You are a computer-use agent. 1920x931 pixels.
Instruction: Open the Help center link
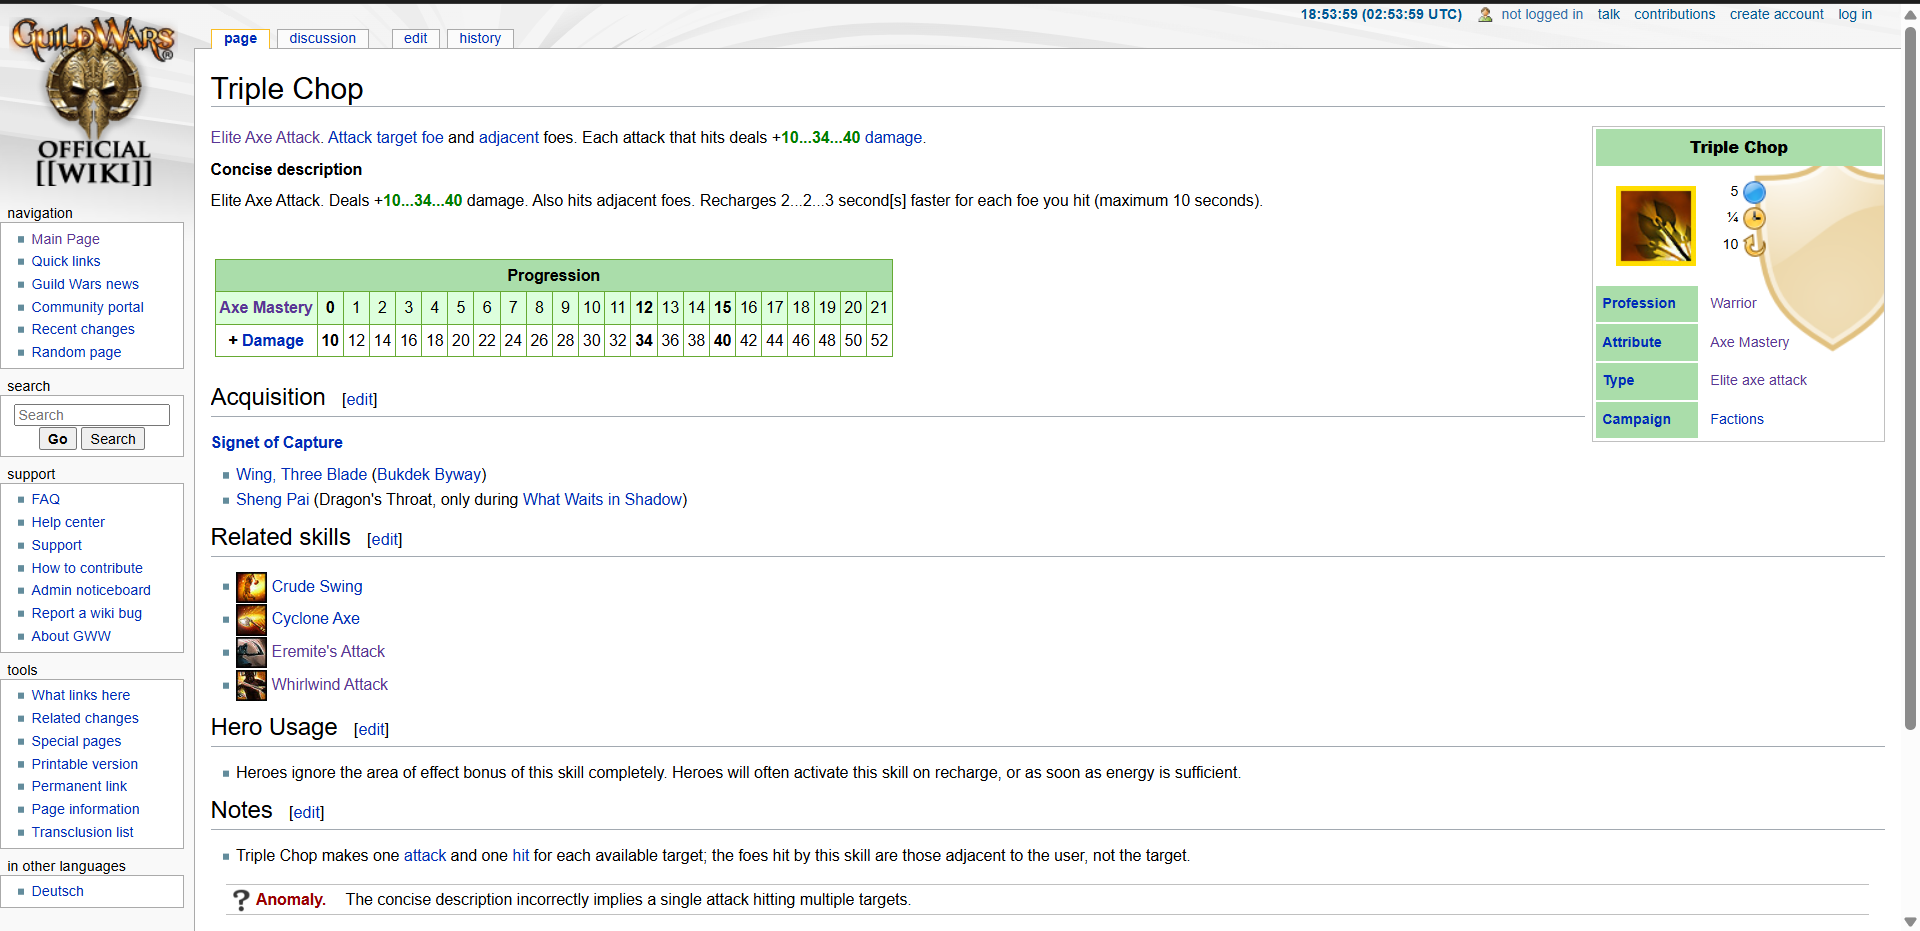pyautogui.click(x=68, y=522)
